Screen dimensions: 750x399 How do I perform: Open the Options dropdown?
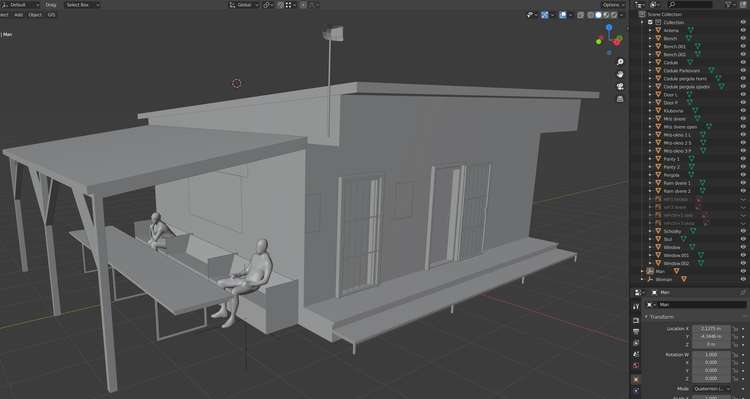coord(613,5)
